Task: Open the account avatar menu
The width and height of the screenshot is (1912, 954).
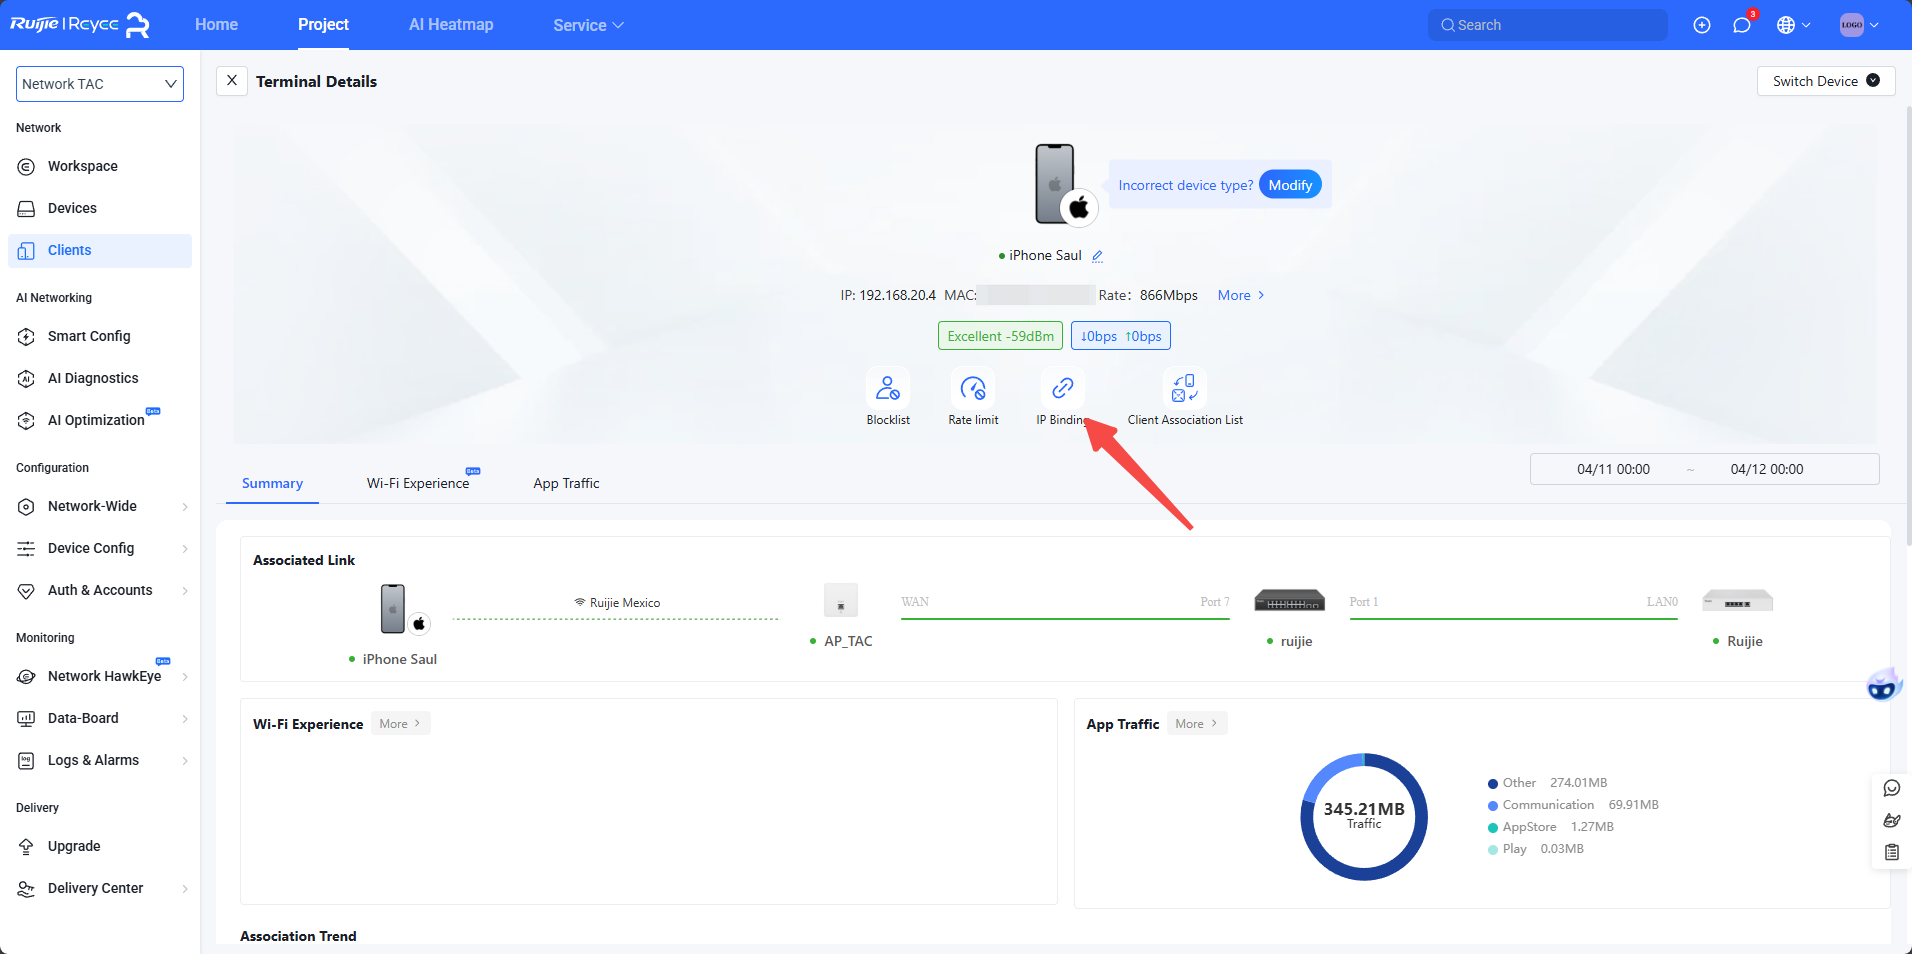Action: pos(1860,25)
